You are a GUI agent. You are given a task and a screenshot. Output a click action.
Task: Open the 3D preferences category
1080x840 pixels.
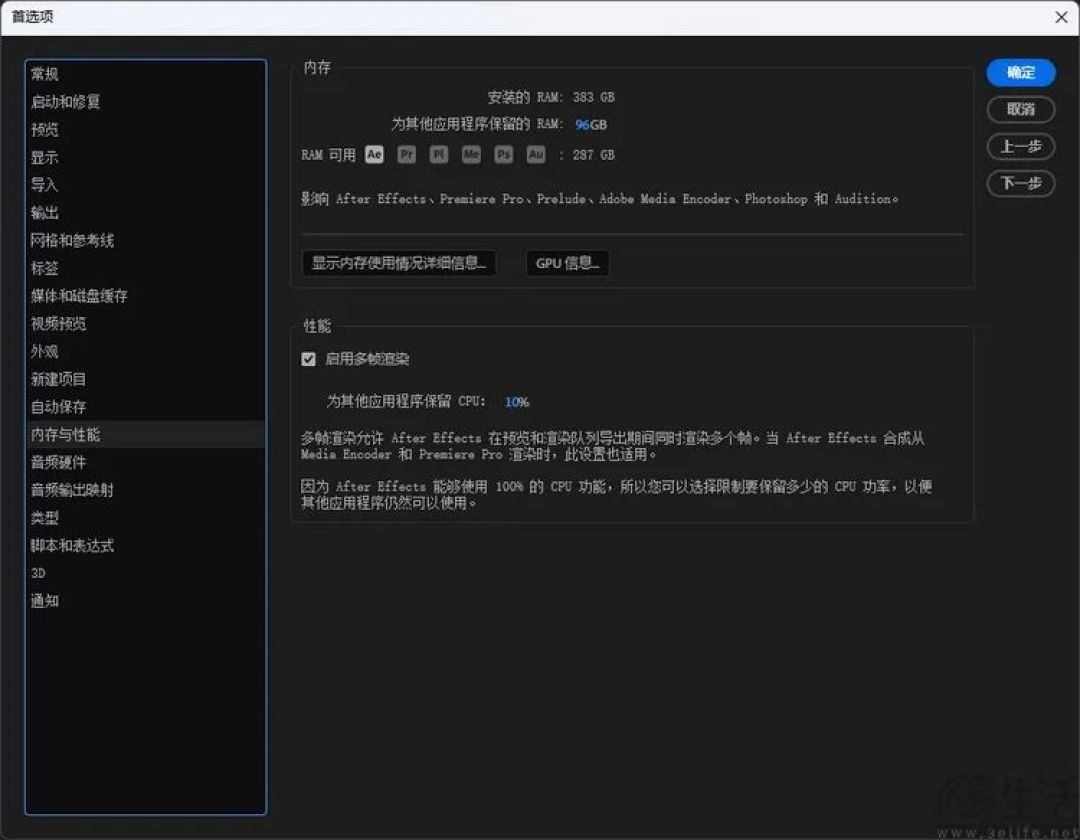[145, 573]
